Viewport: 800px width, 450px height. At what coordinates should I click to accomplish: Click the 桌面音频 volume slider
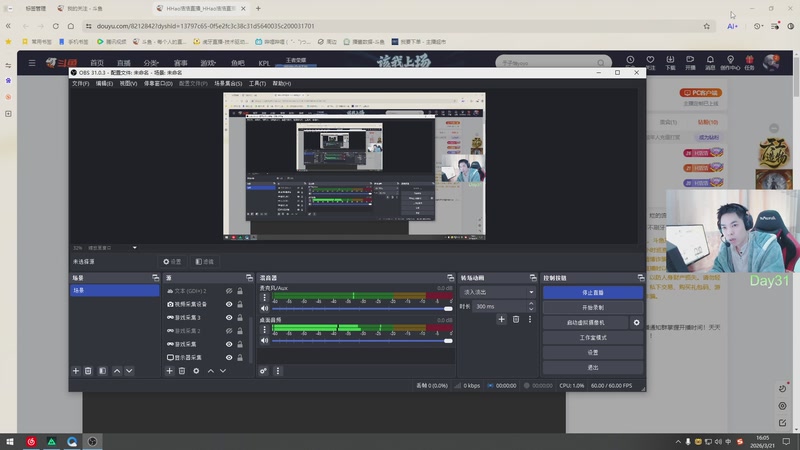[x=362, y=341]
